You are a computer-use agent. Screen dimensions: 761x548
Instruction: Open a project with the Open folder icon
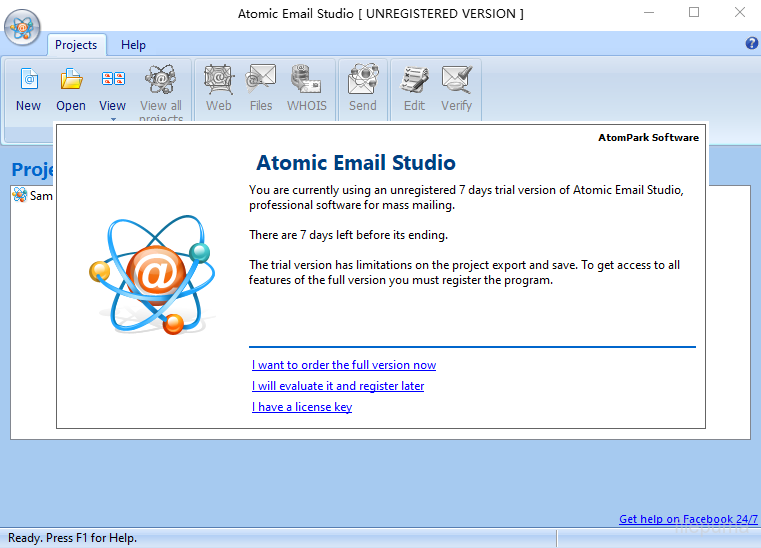coord(71,79)
